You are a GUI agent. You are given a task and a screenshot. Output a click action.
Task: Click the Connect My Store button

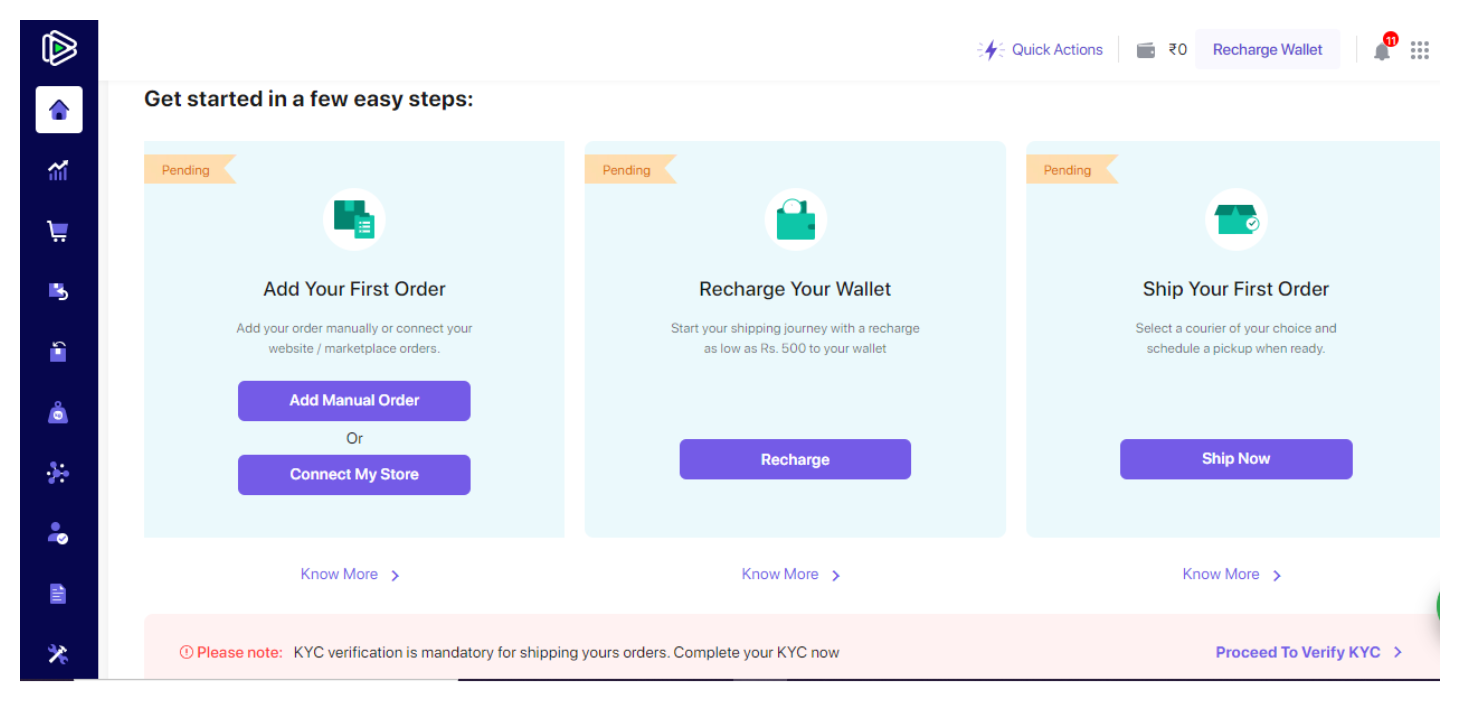tap(354, 475)
